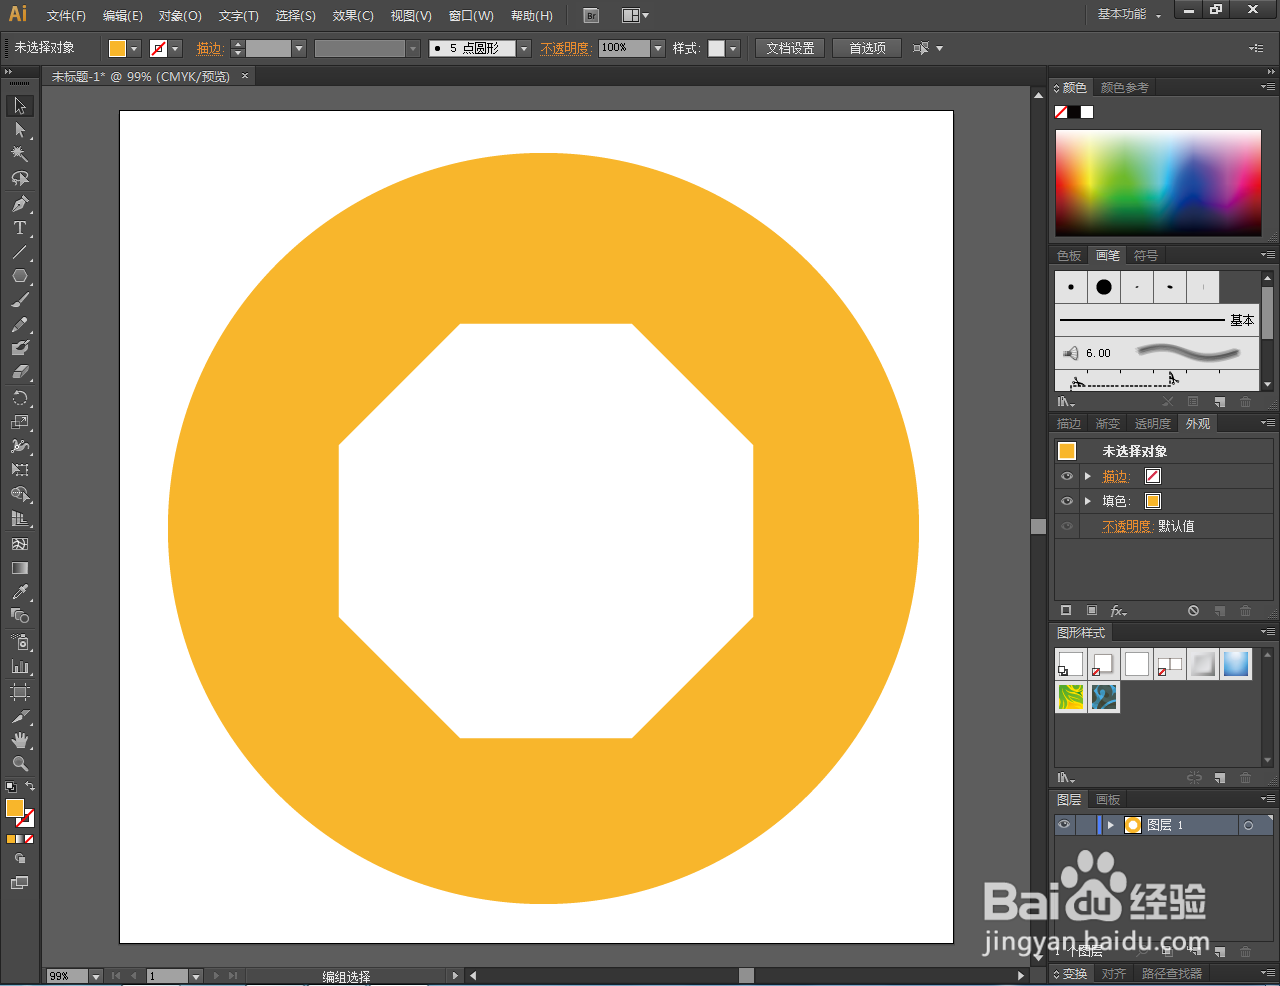Image resolution: width=1280 pixels, height=986 pixels.
Task: Open the 样式 graphic style dropdown
Action: click(733, 48)
